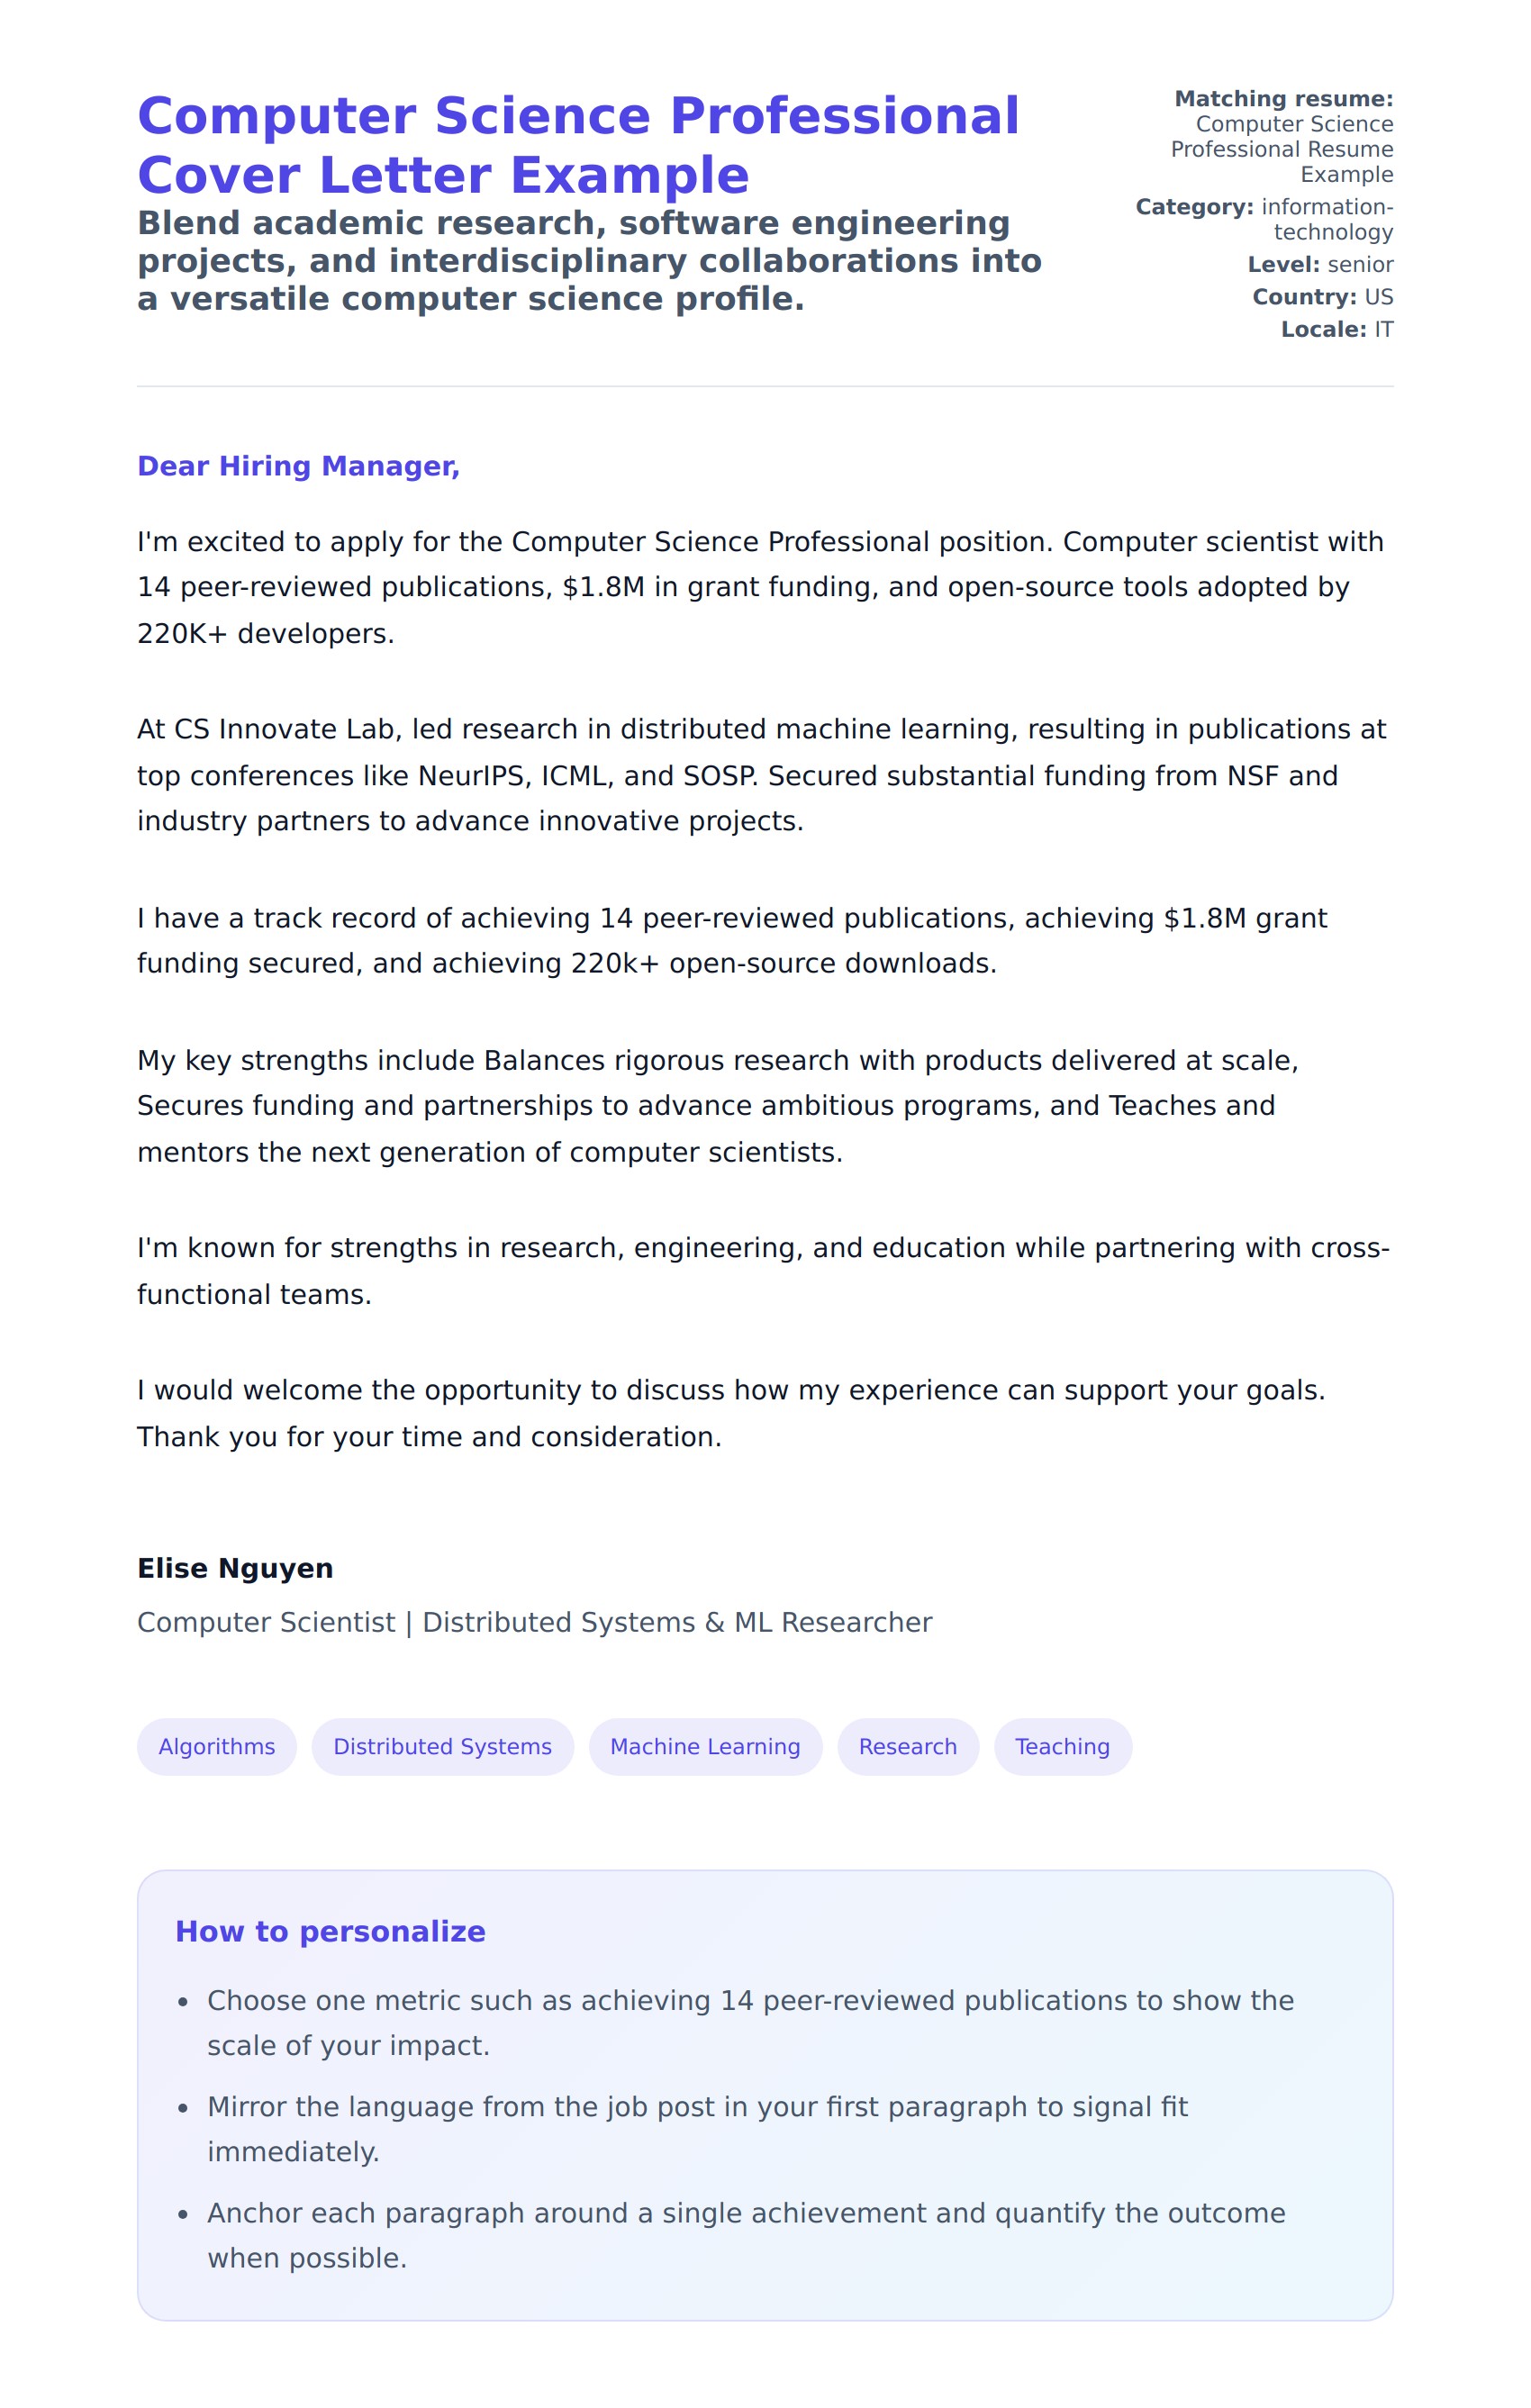The height and width of the screenshot is (2408, 1531).
Task: Click the information-technology category value
Action: point(1328,219)
